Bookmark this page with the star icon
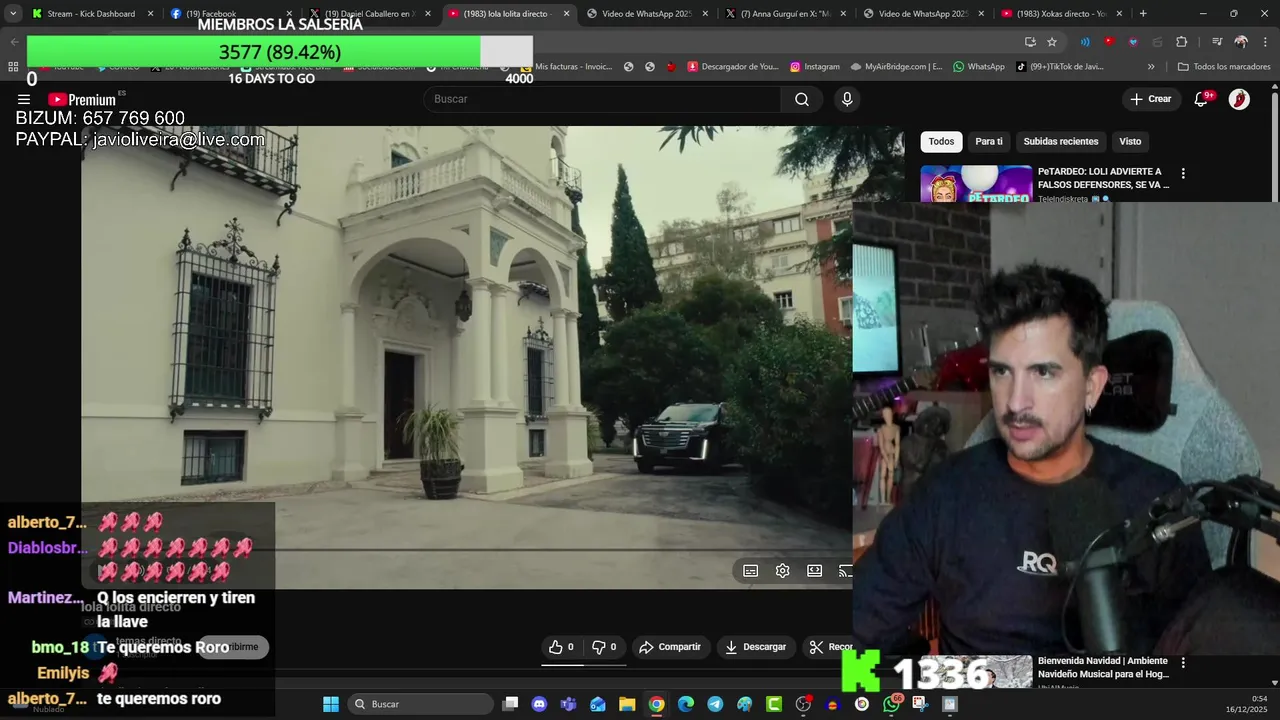This screenshot has width=1280, height=720. (1052, 42)
